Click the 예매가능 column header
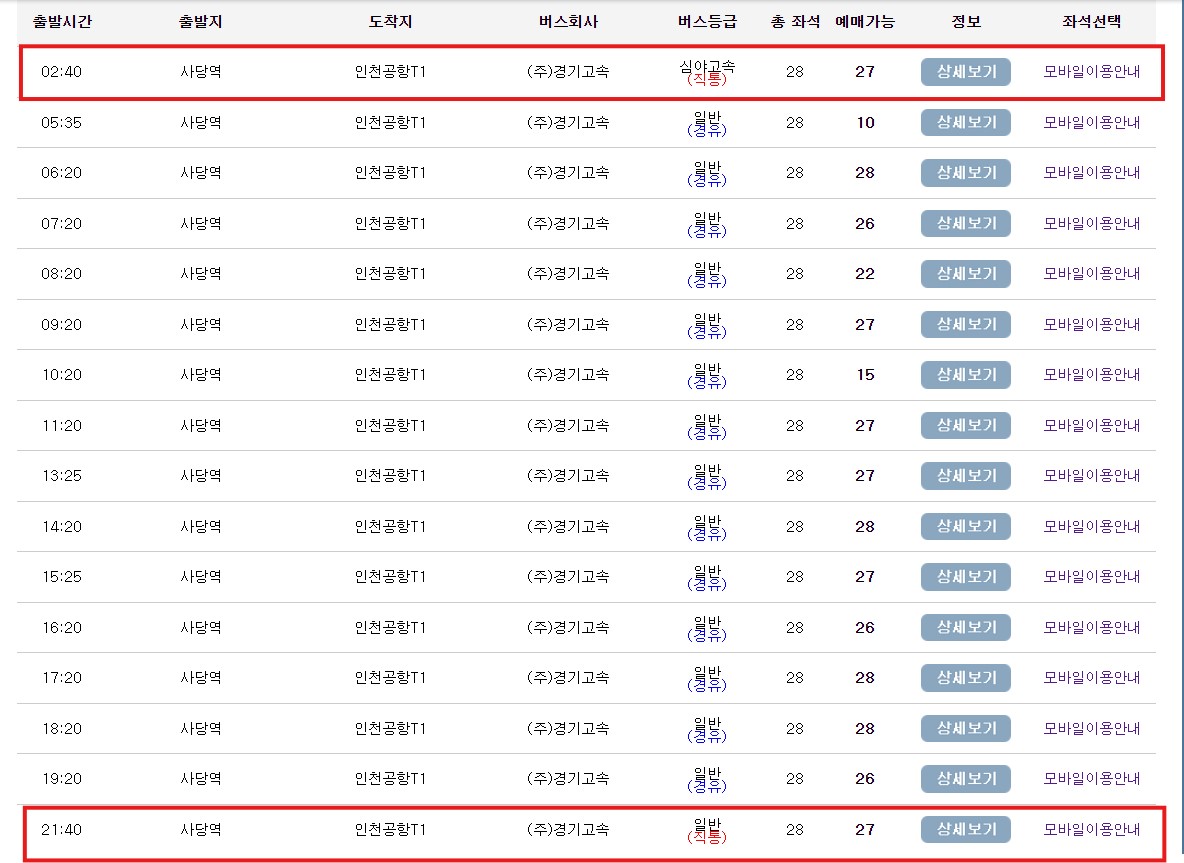The width and height of the screenshot is (1184, 863). point(862,20)
